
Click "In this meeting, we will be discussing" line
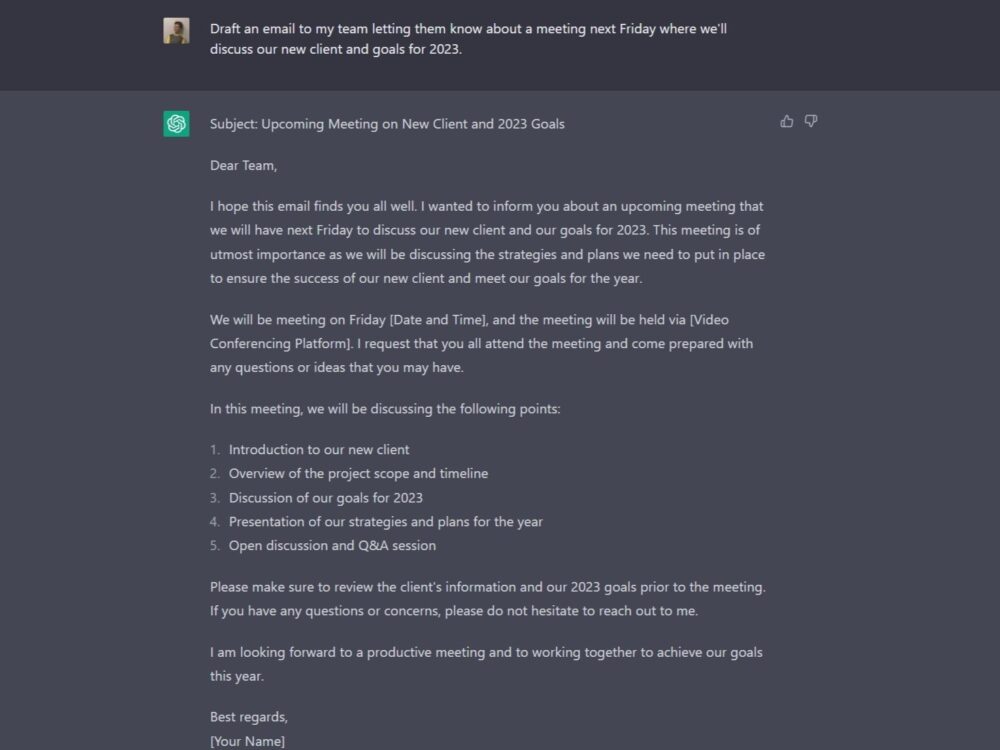(385, 409)
